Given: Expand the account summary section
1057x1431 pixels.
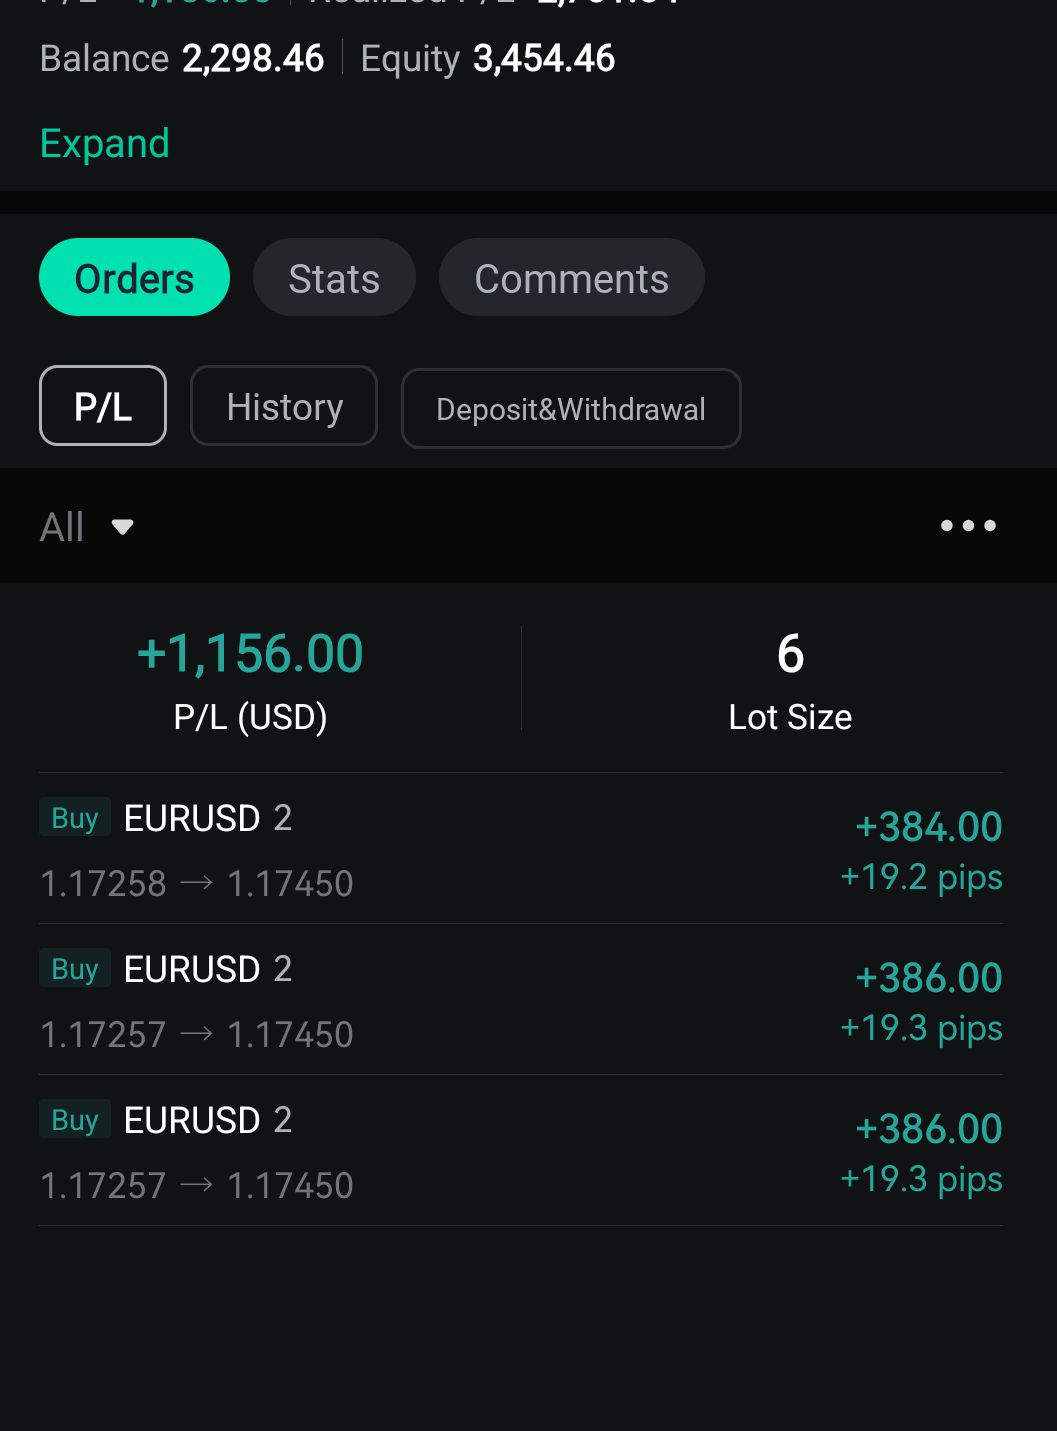Looking at the screenshot, I should point(104,144).
